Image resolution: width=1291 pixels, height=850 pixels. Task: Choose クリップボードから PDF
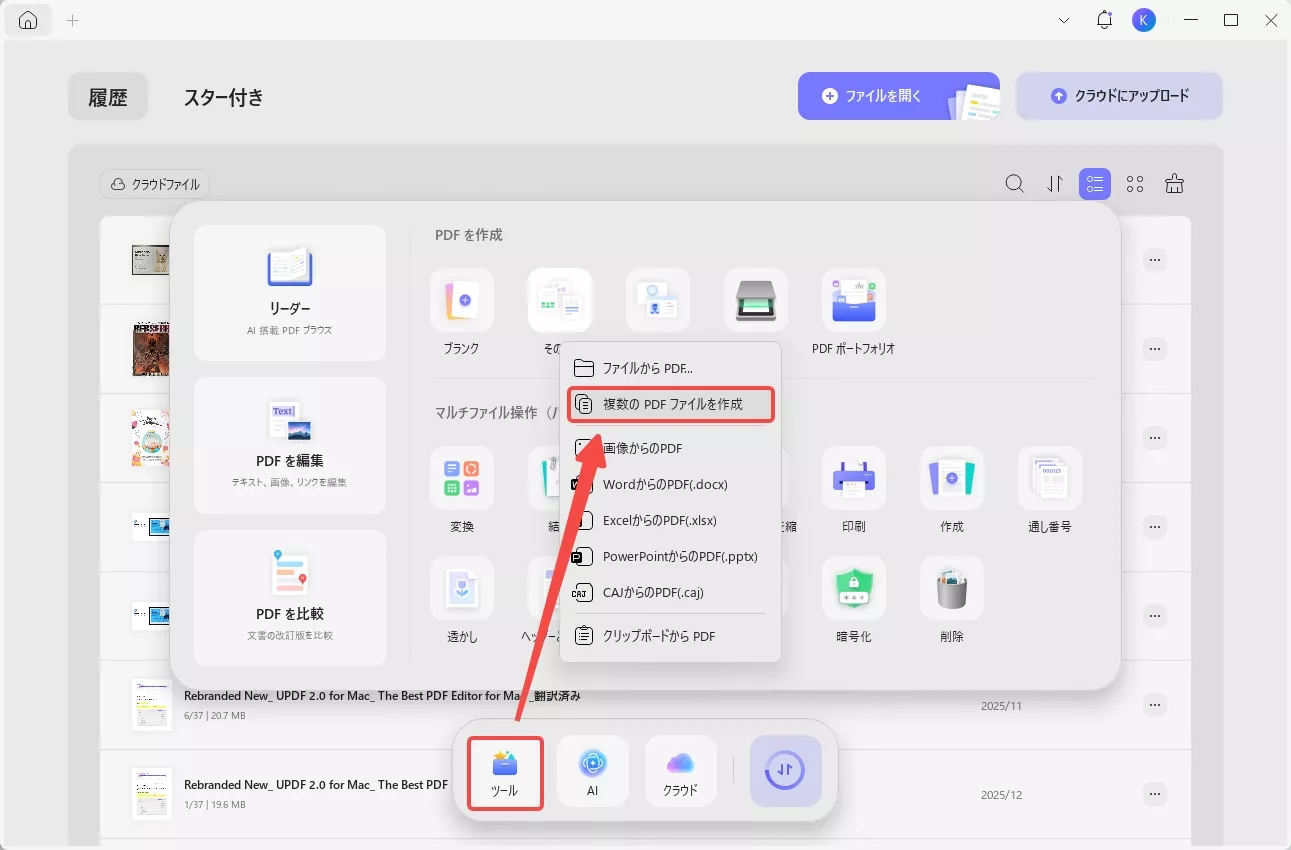670,636
